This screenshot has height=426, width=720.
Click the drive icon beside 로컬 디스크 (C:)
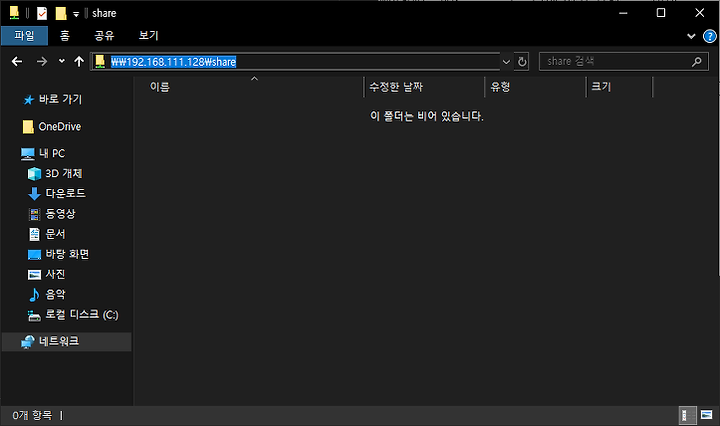pos(34,315)
